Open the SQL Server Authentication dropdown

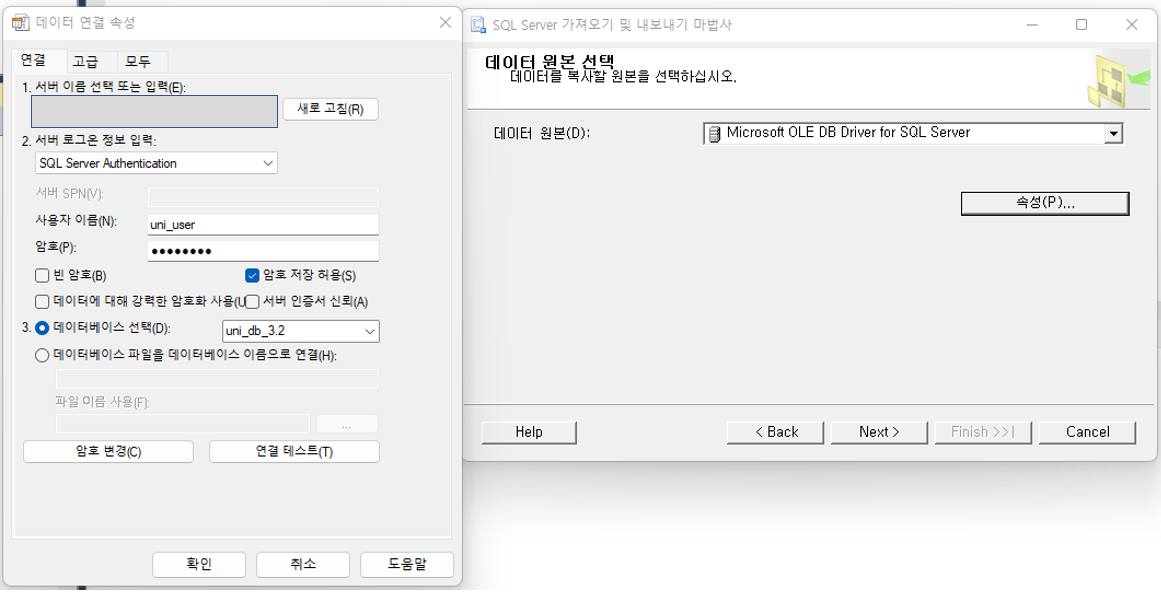coord(156,163)
